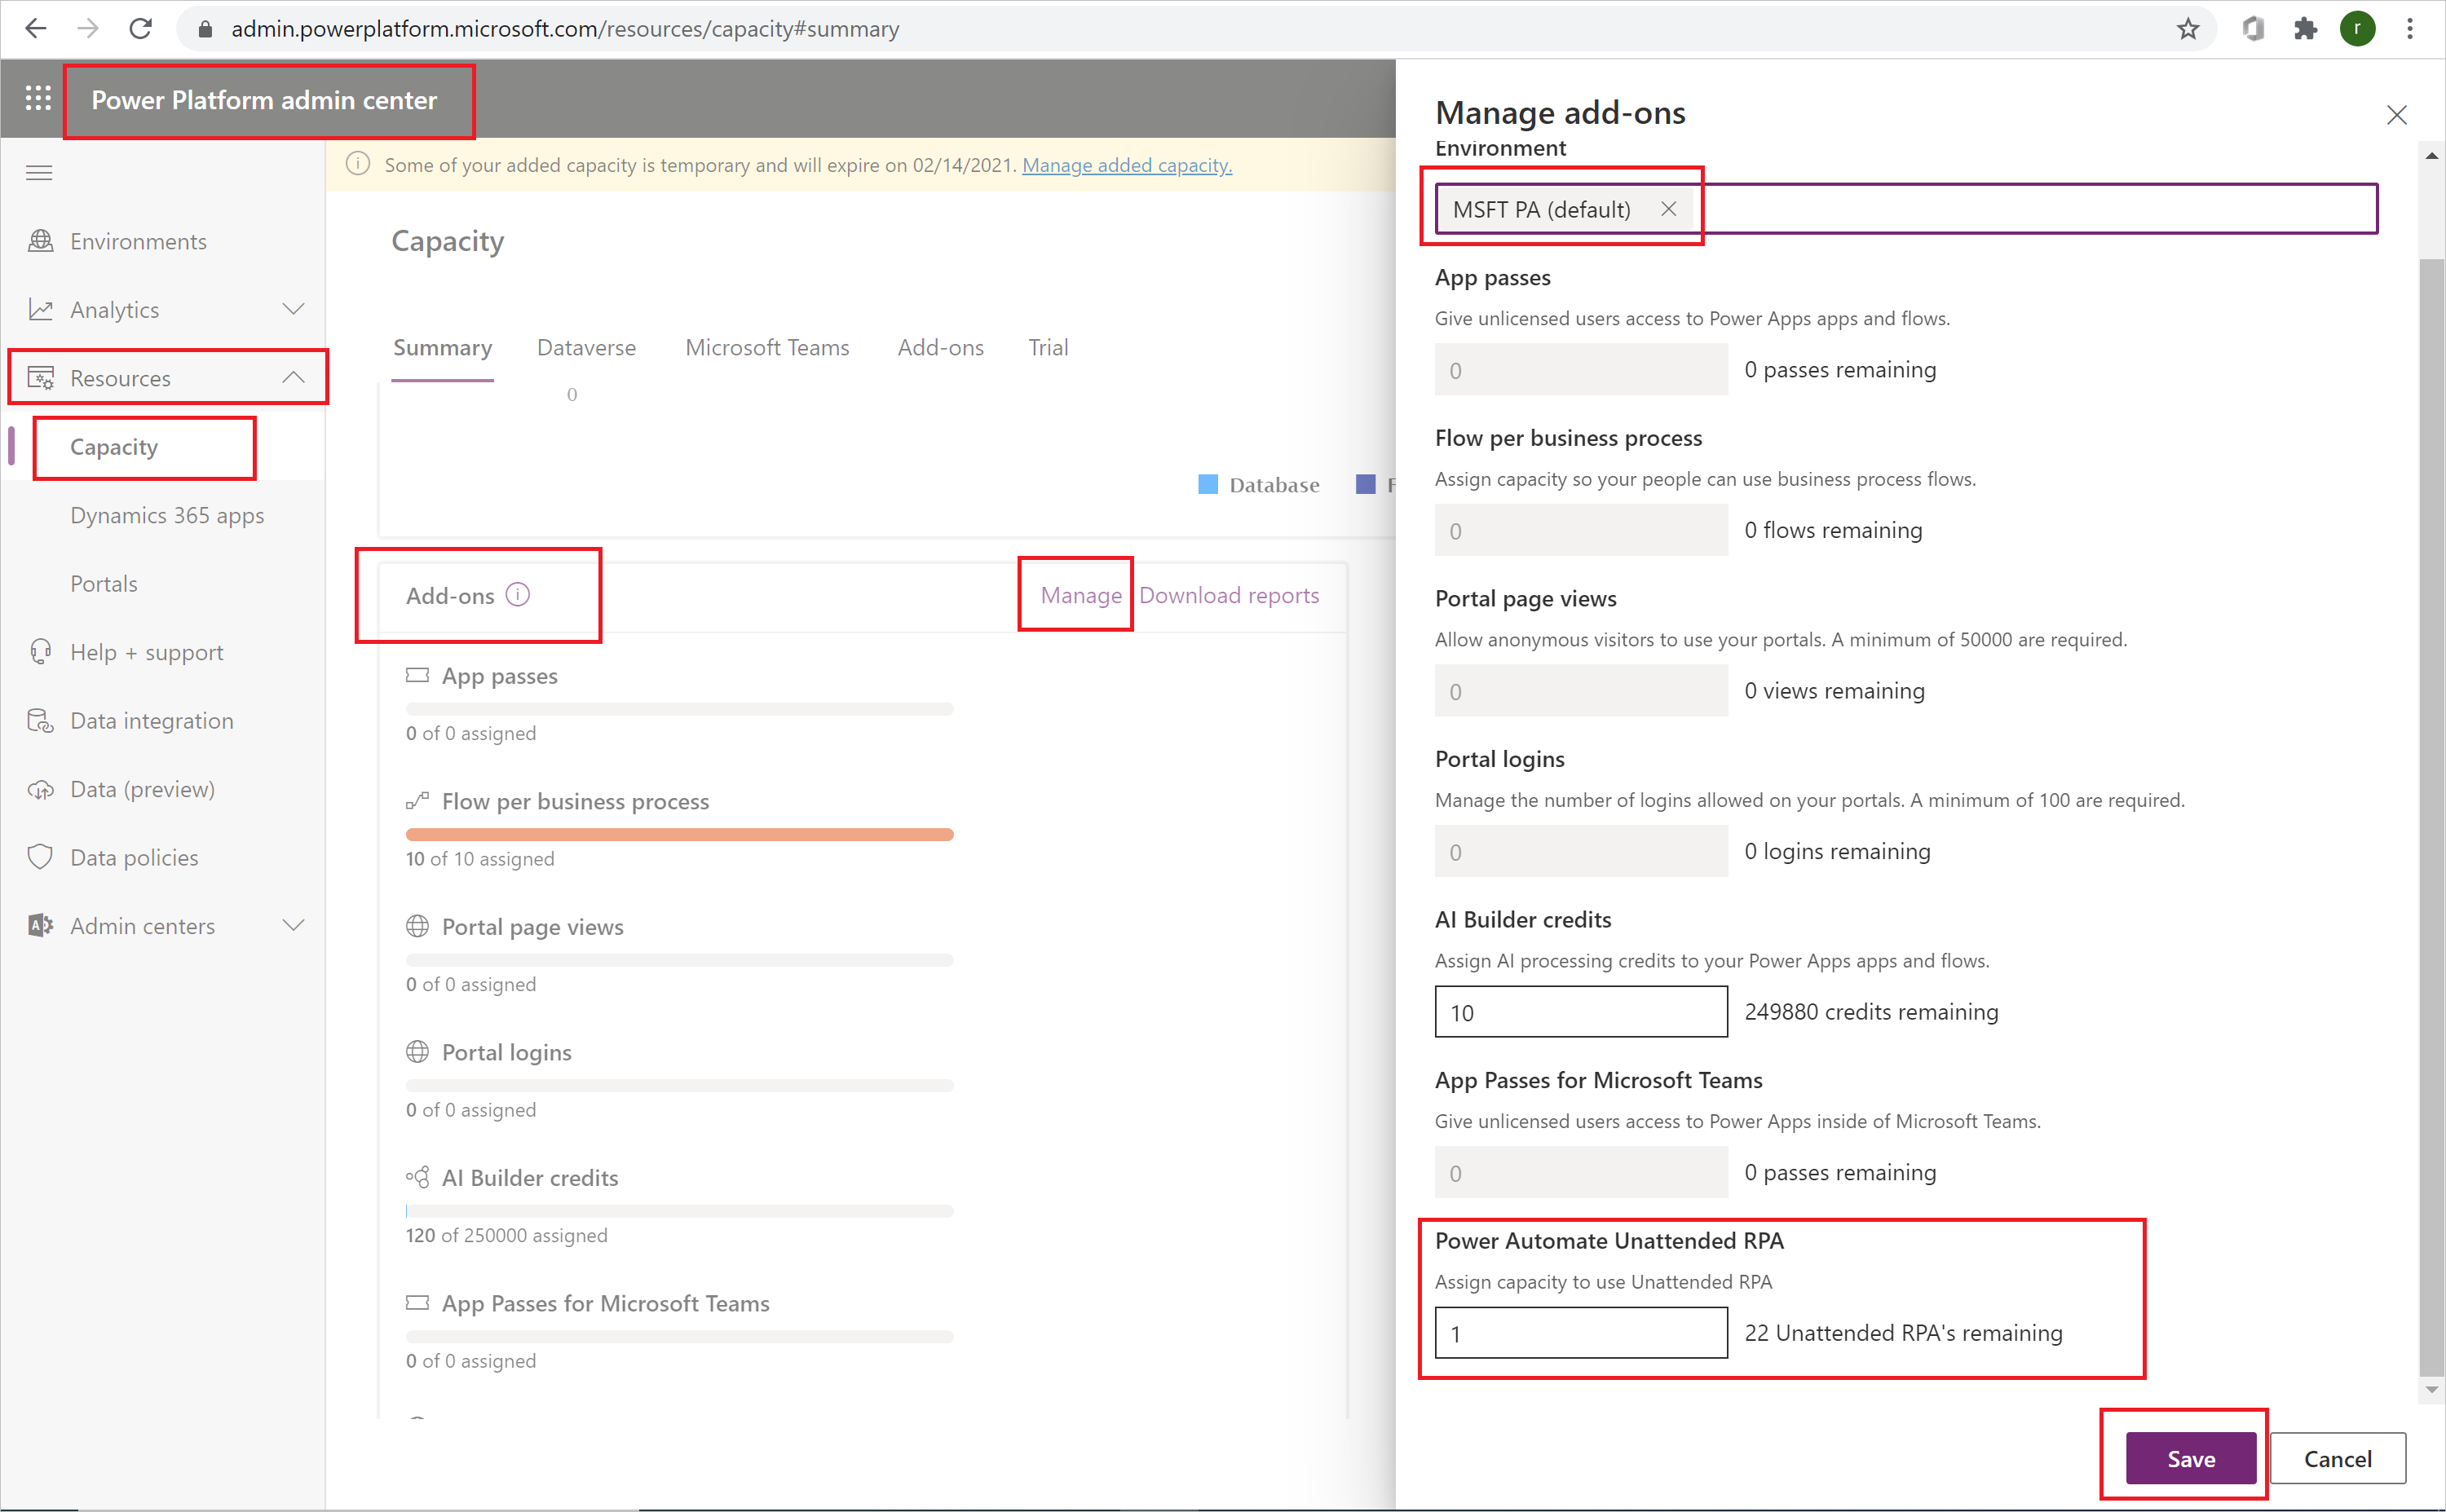Click the Admin centers icon in sidebar
This screenshot has height=1512, width=2446.
click(x=38, y=924)
